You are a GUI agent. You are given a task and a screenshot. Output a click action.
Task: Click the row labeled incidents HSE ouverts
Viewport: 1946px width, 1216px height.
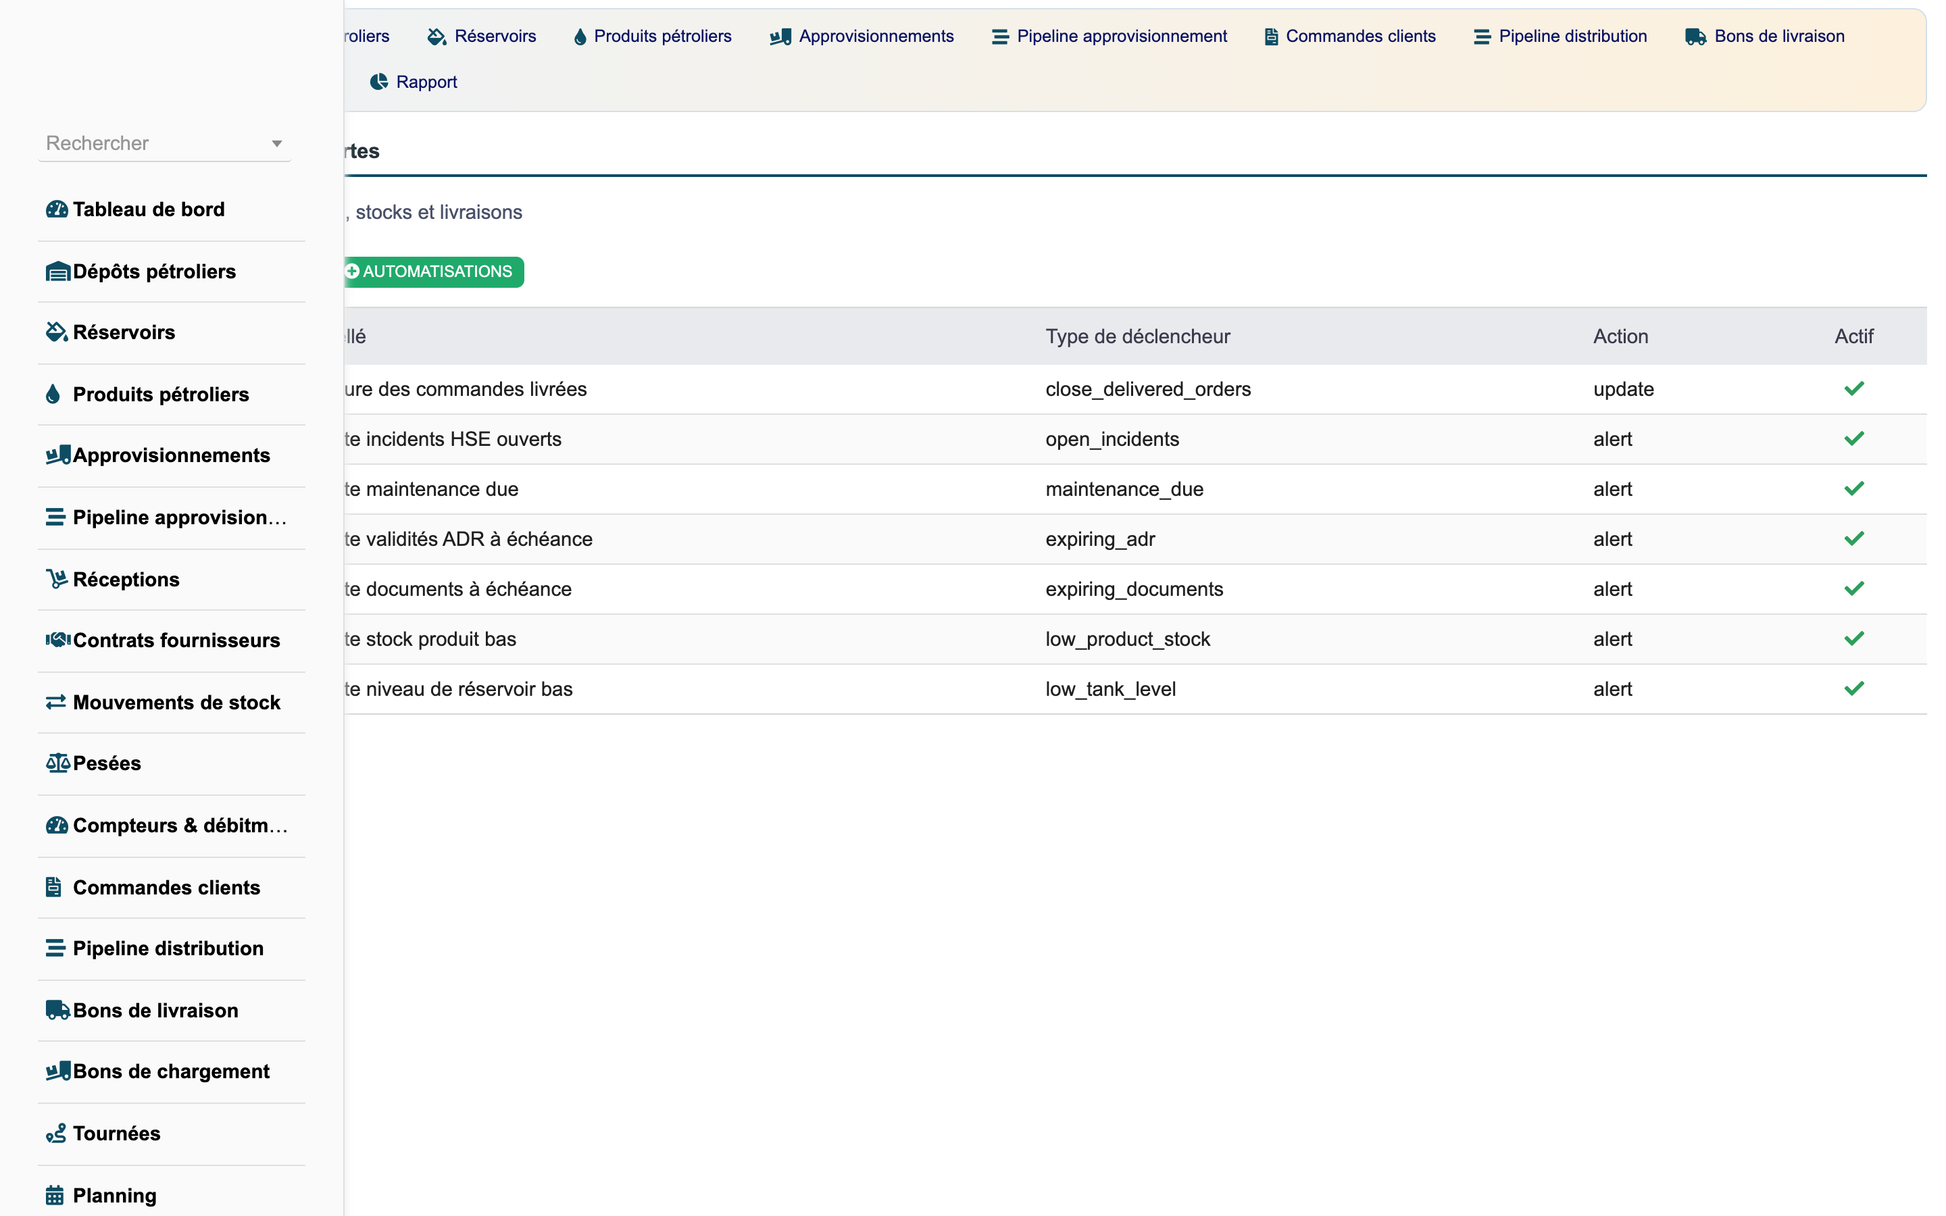1135,439
